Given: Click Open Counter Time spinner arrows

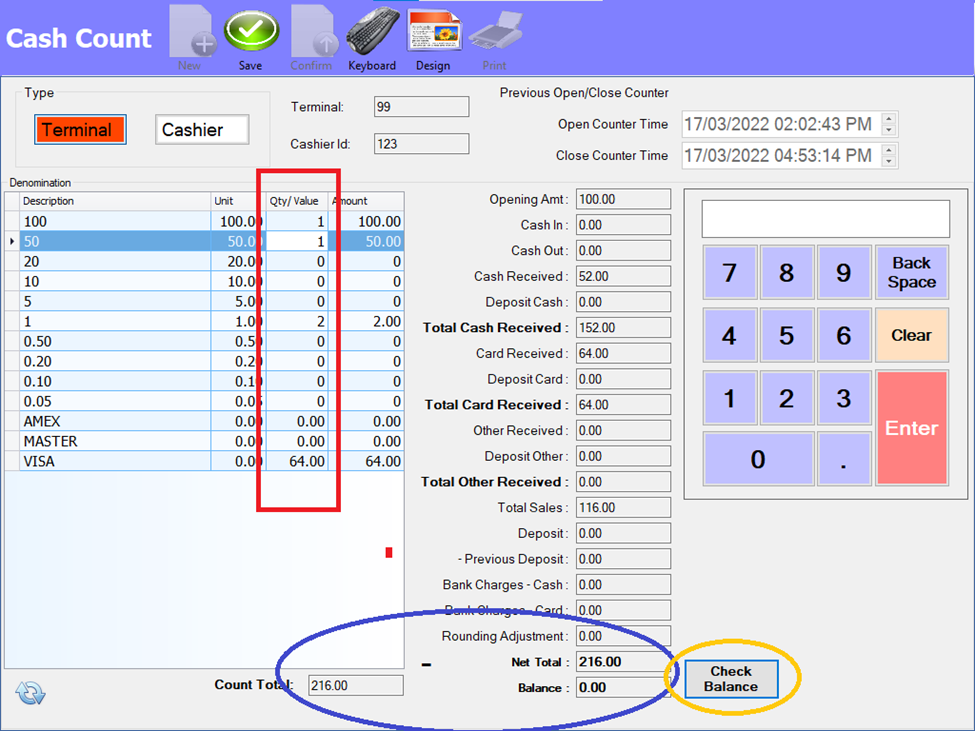Looking at the screenshot, I should [x=889, y=124].
